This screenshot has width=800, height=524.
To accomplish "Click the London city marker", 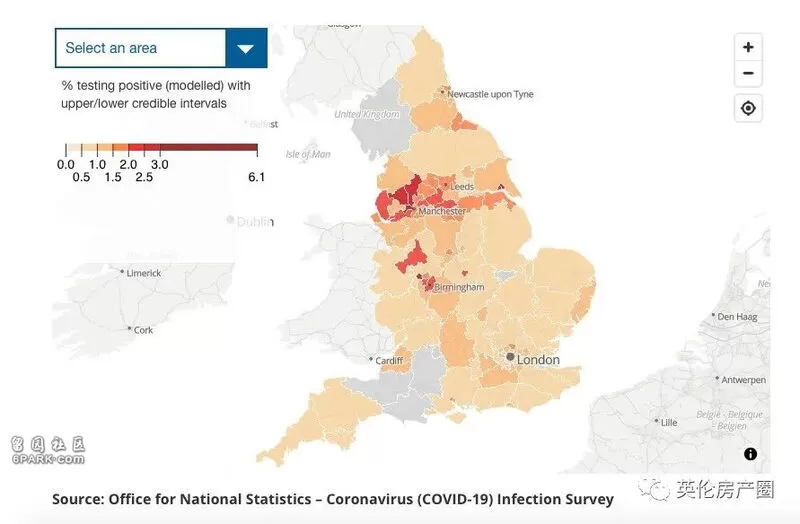I will [510, 357].
